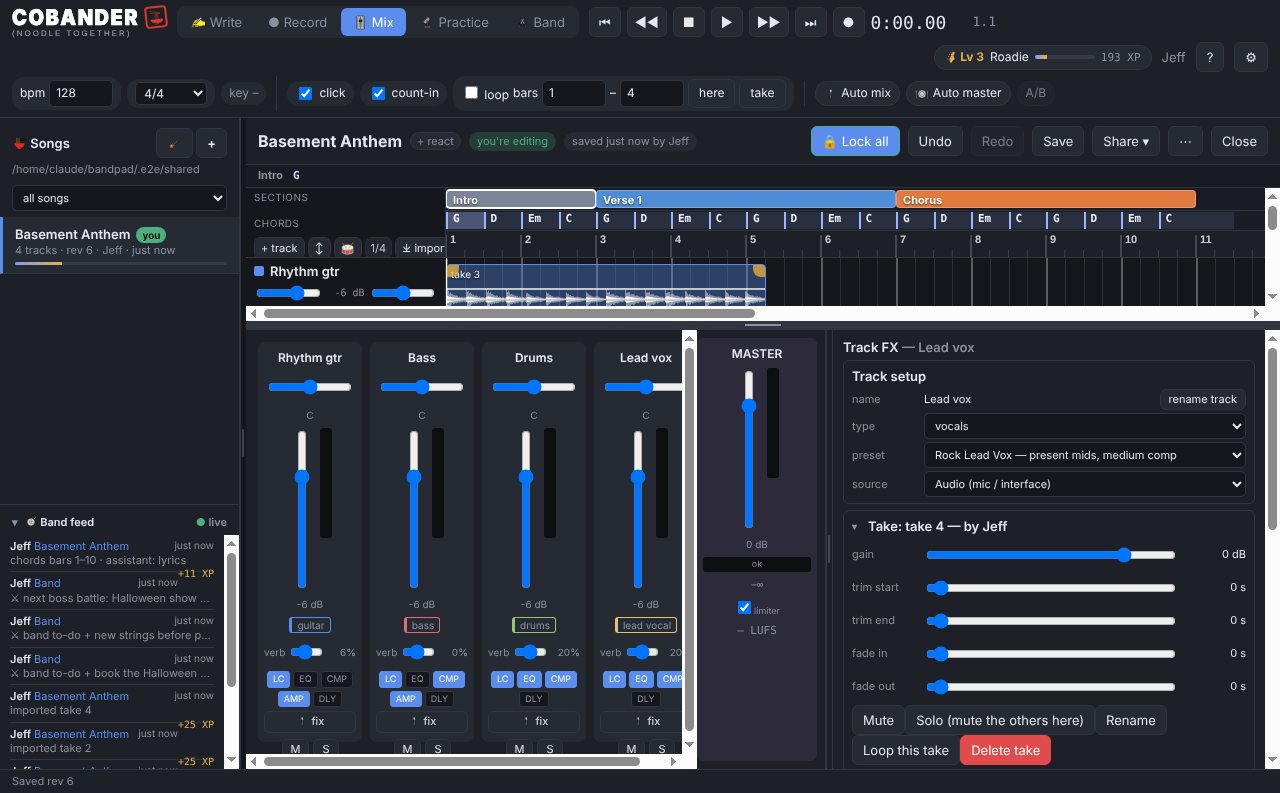Click the Bass pan slider
Image resolution: width=1280 pixels, height=793 pixels.
422,387
